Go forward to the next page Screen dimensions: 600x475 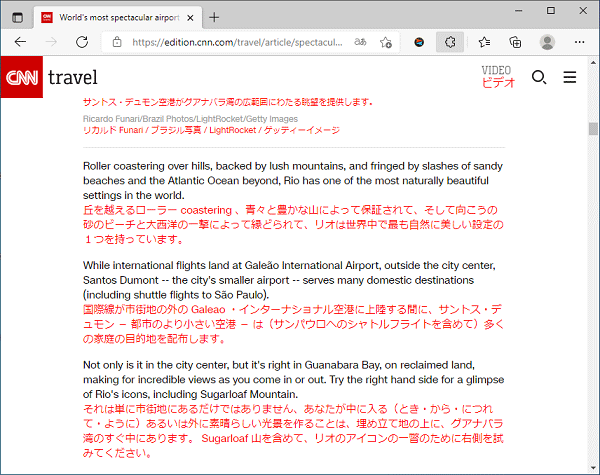click(51, 42)
